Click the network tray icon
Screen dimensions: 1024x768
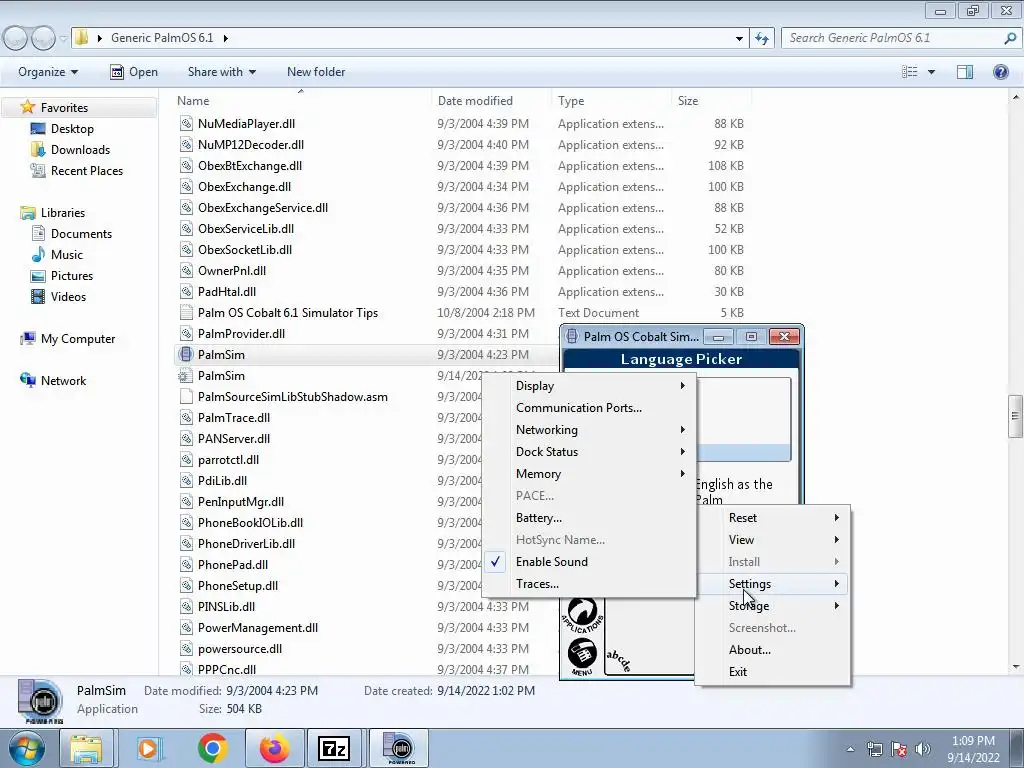(x=874, y=749)
